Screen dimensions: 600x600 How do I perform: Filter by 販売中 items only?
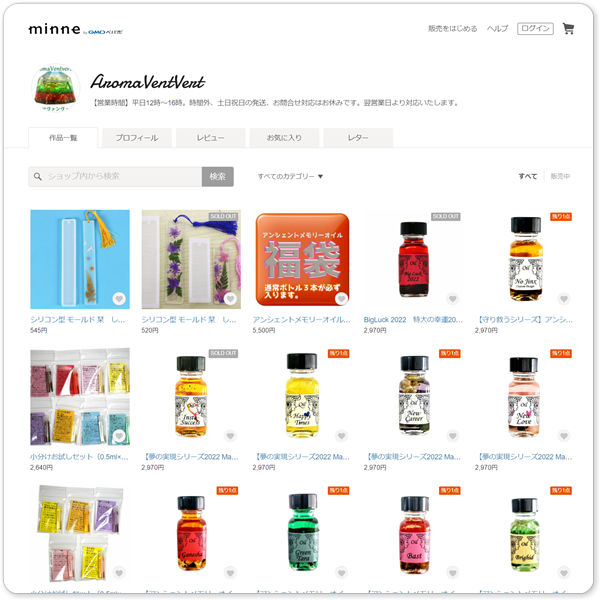point(560,176)
